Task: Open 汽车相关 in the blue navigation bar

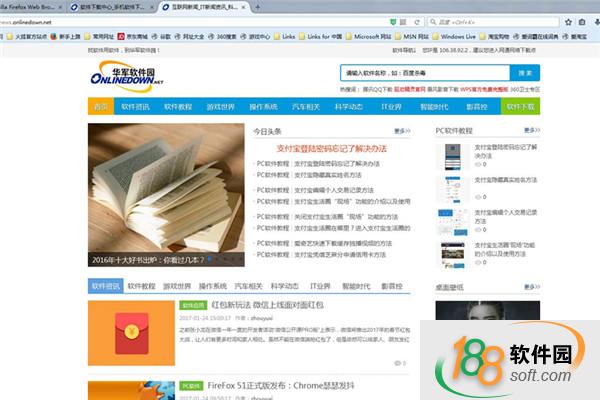Action: tap(306, 106)
